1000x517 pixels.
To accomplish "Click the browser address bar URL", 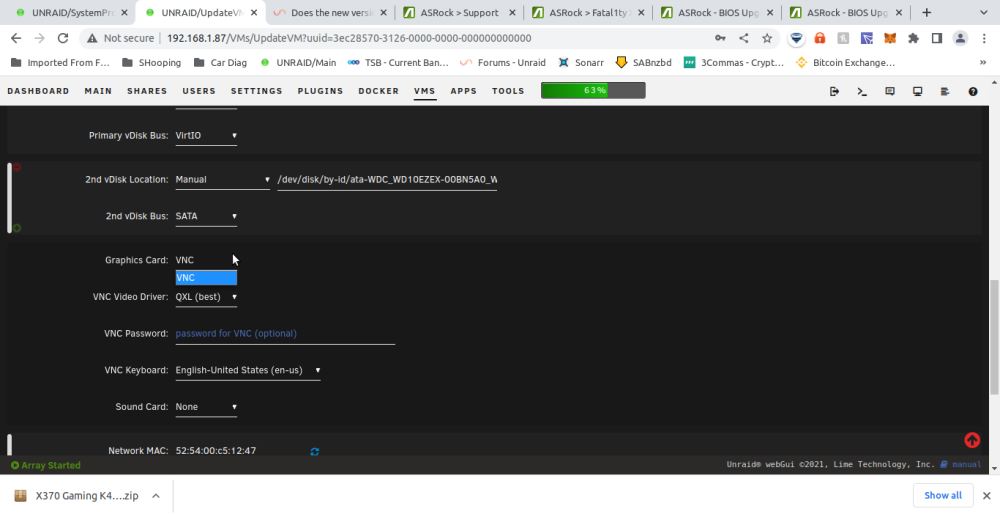I will pos(349,38).
